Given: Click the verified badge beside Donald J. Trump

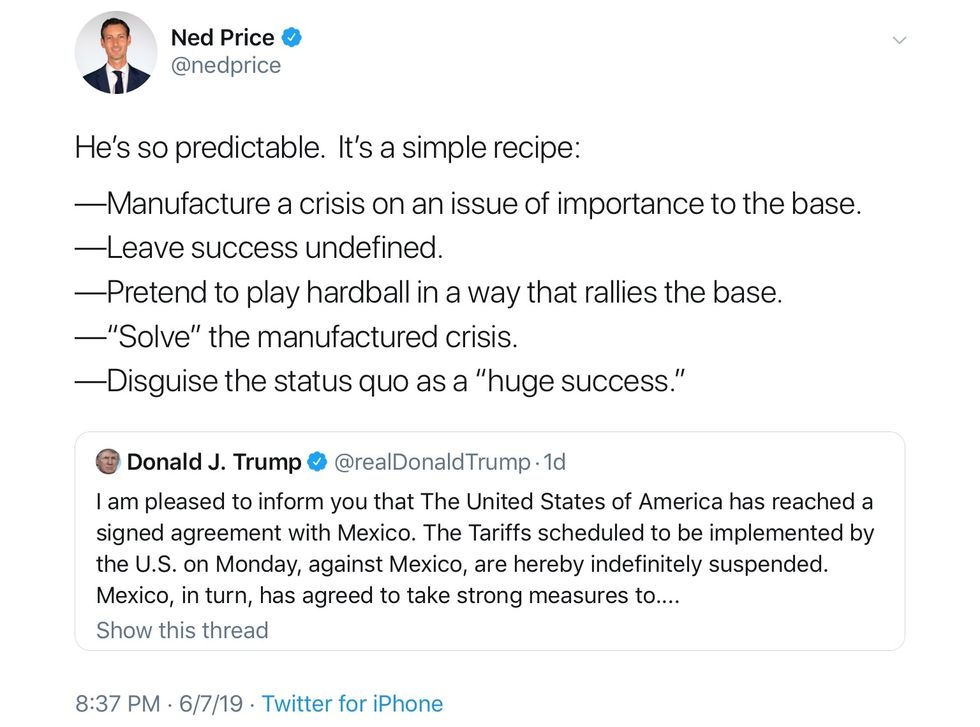Looking at the screenshot, I should point(317,462).
